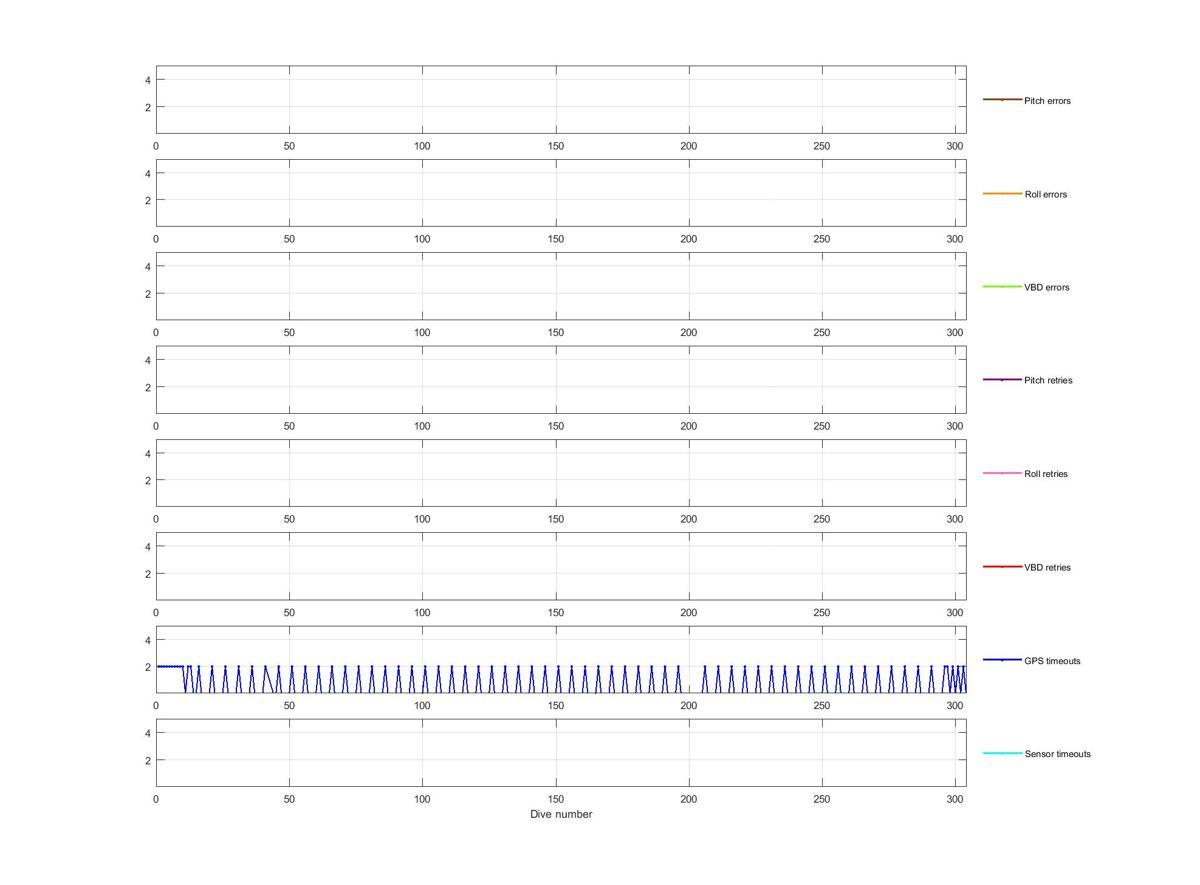
Task: Click tick 150 under the Pitch errors plot
Action: (x=556, y=146)
